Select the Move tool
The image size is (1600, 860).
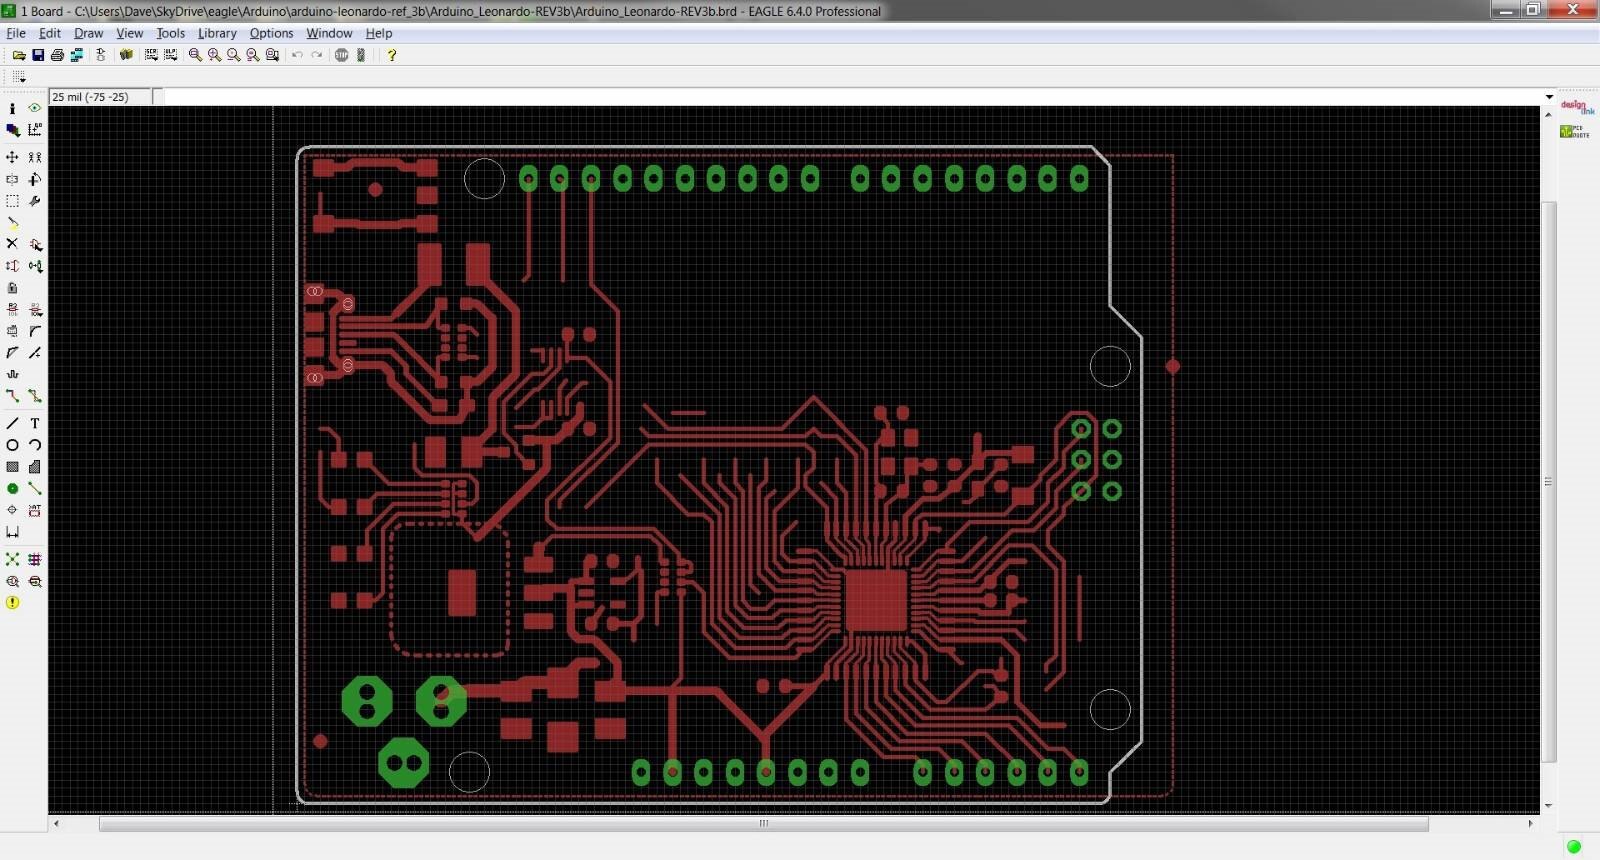(x=12, y=157)
